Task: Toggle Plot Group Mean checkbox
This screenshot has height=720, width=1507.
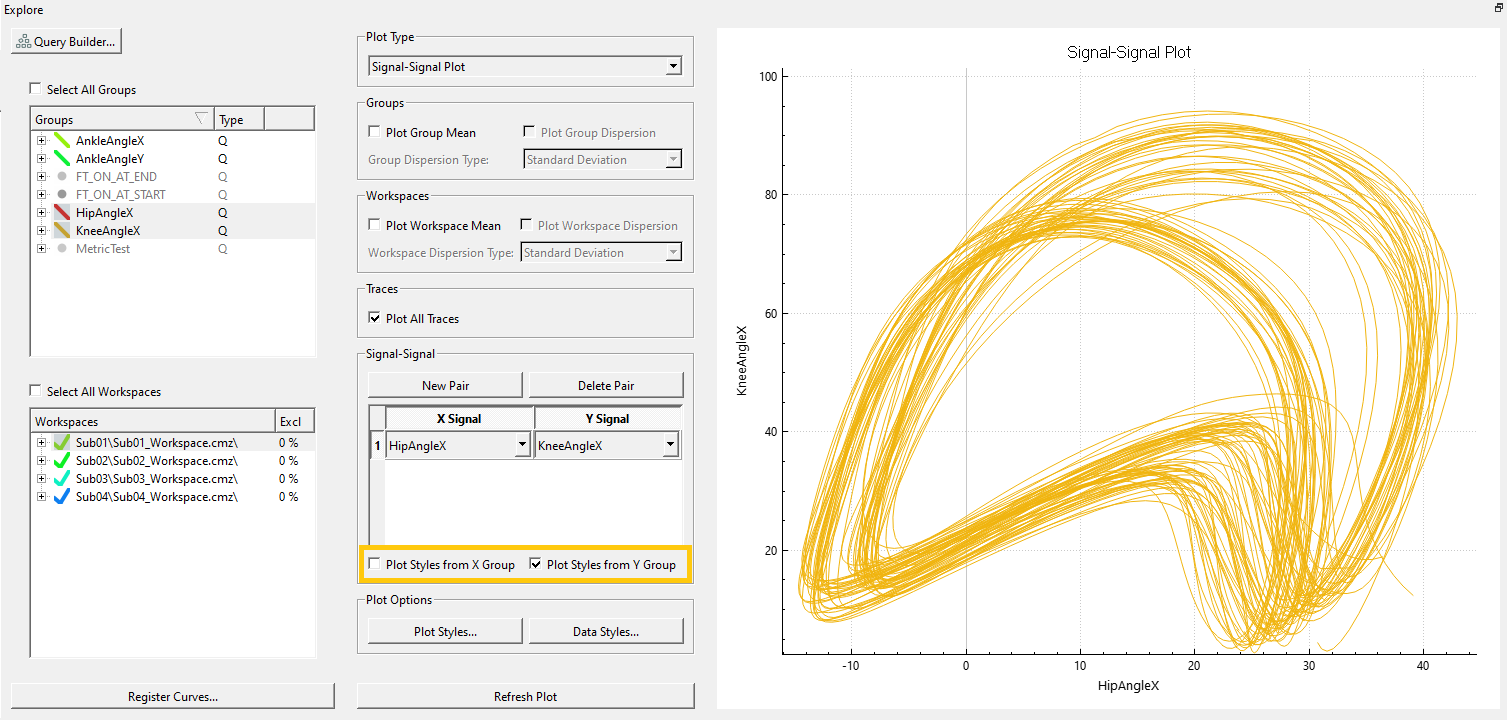Action: (x=374, y=132)
